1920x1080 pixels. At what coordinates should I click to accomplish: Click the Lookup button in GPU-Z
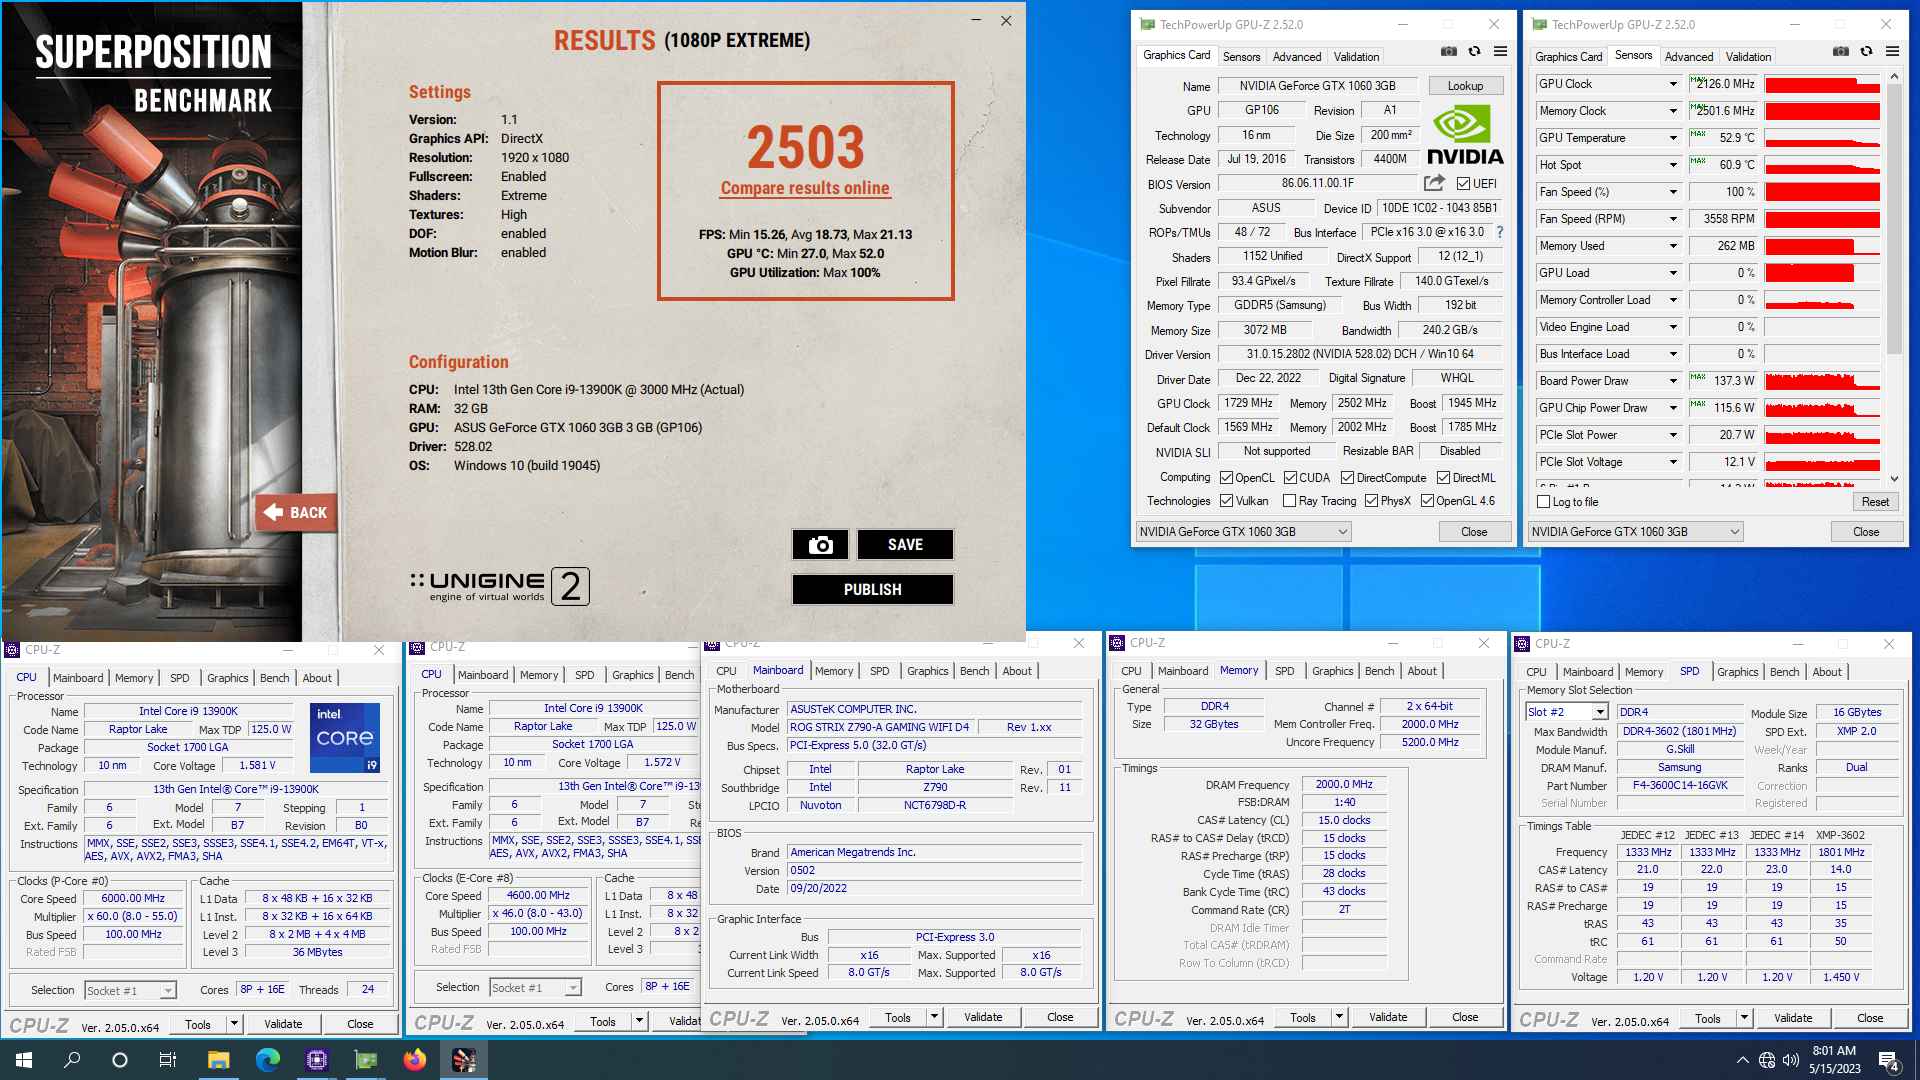[1465, 86]
